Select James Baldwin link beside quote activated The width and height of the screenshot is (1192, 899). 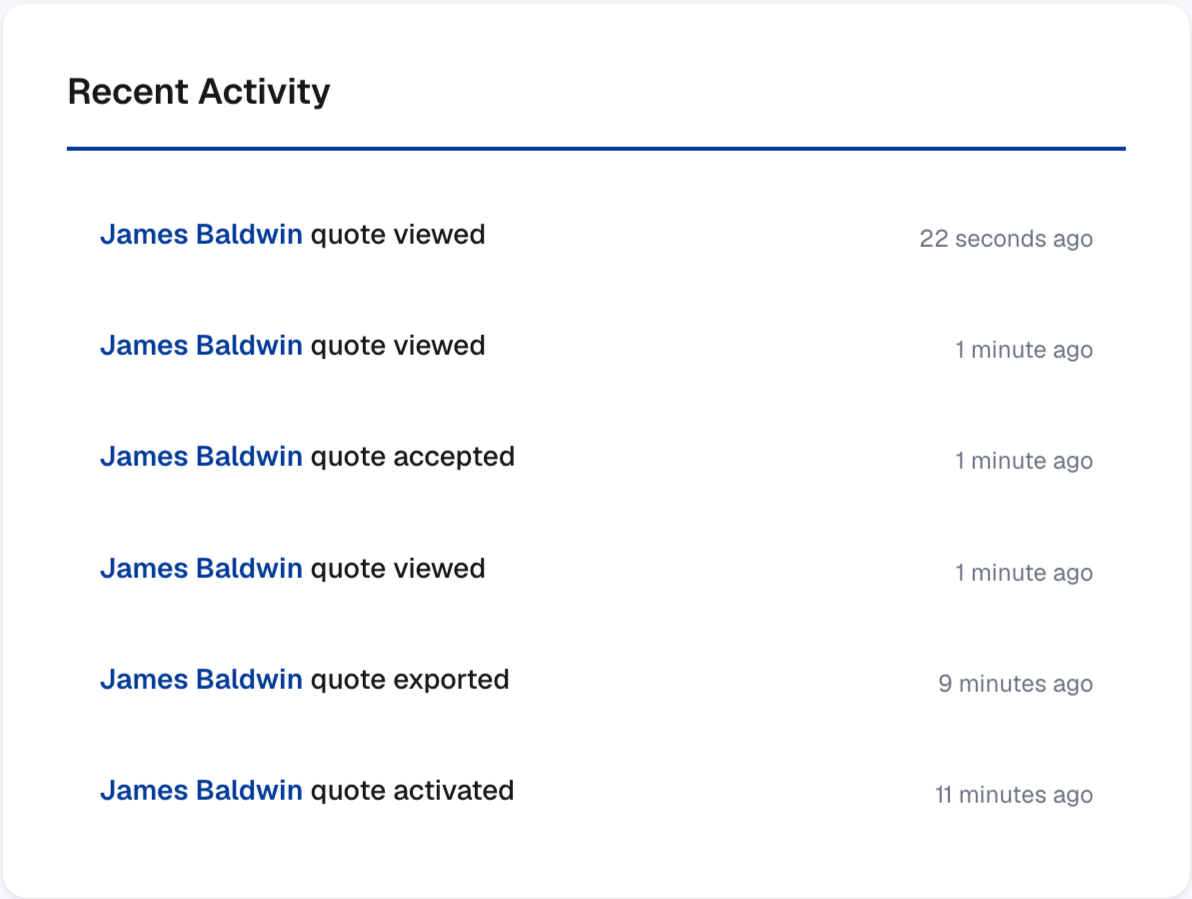pyautogui.click(x=201, y=790)
